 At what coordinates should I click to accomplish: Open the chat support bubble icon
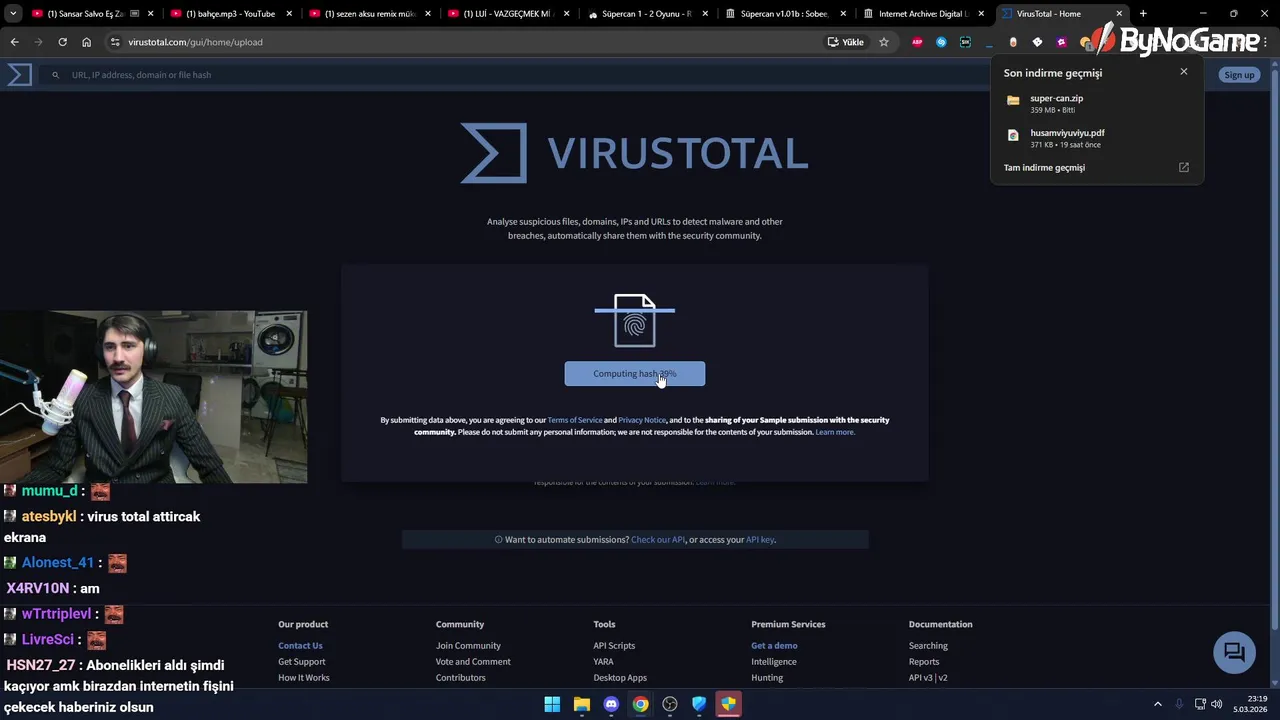pyautogui.click(x=1234, y=652)
